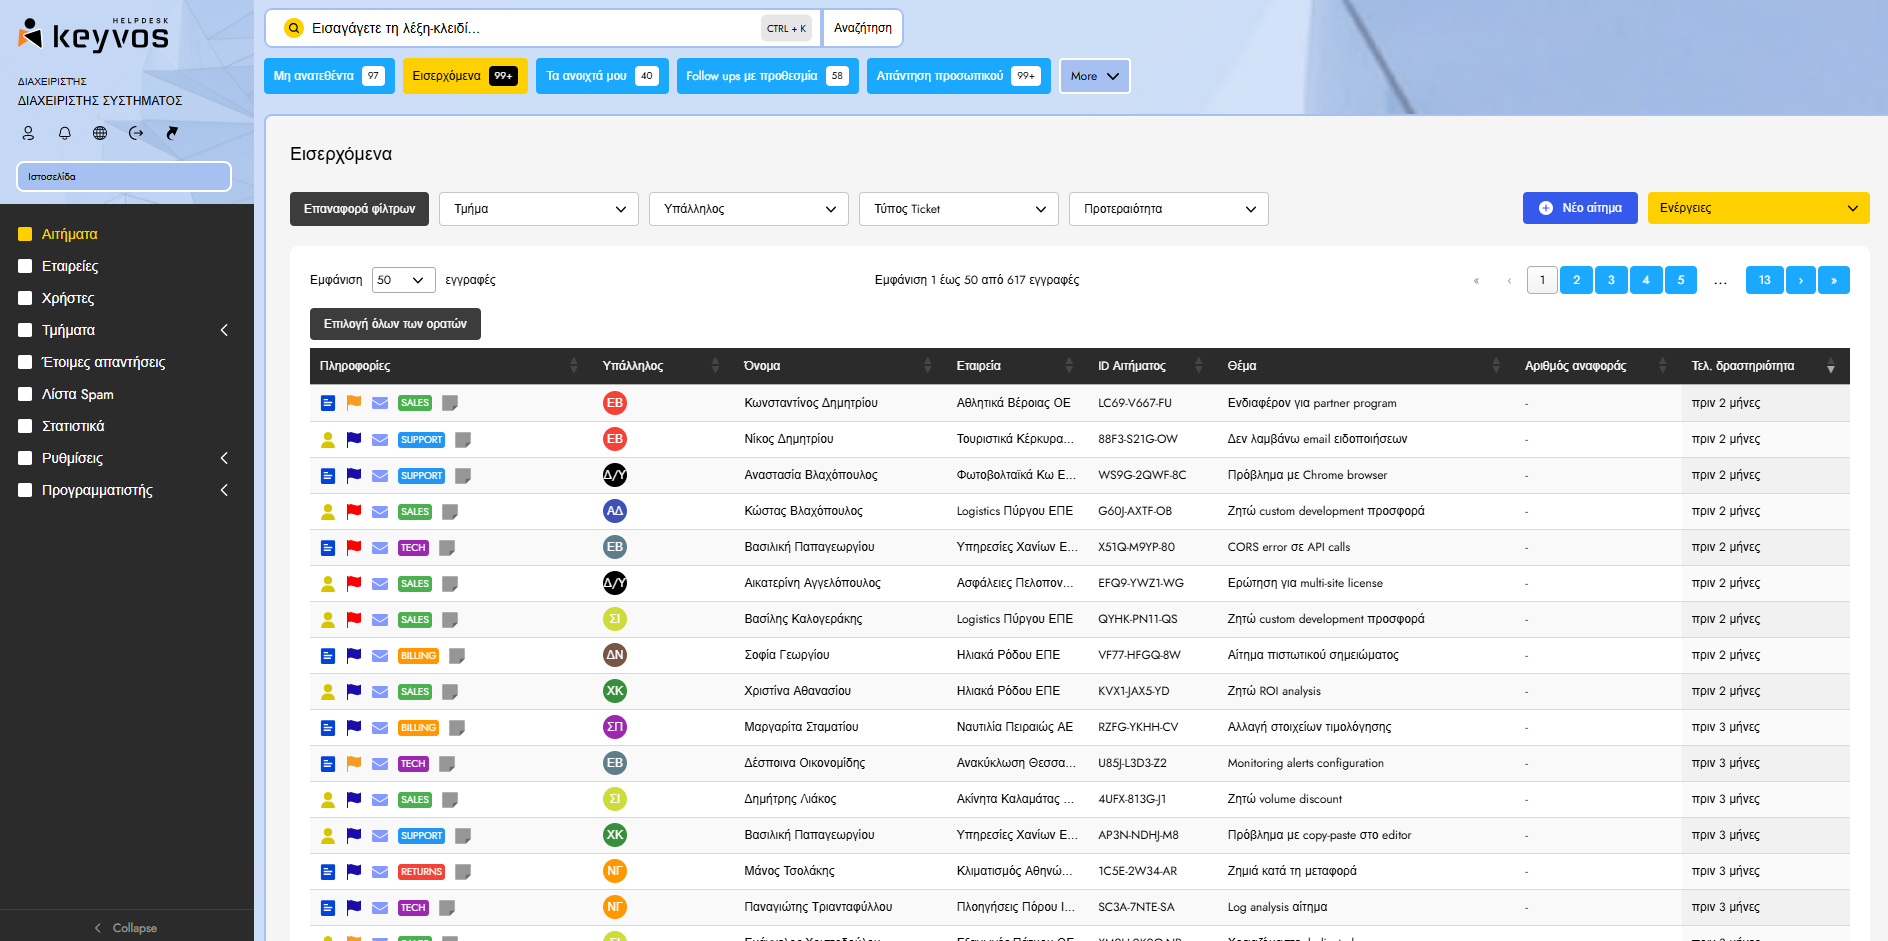1888x941 pixels.
Task: Open Εταιρείες in the sidebar
Action: [70, 266]
